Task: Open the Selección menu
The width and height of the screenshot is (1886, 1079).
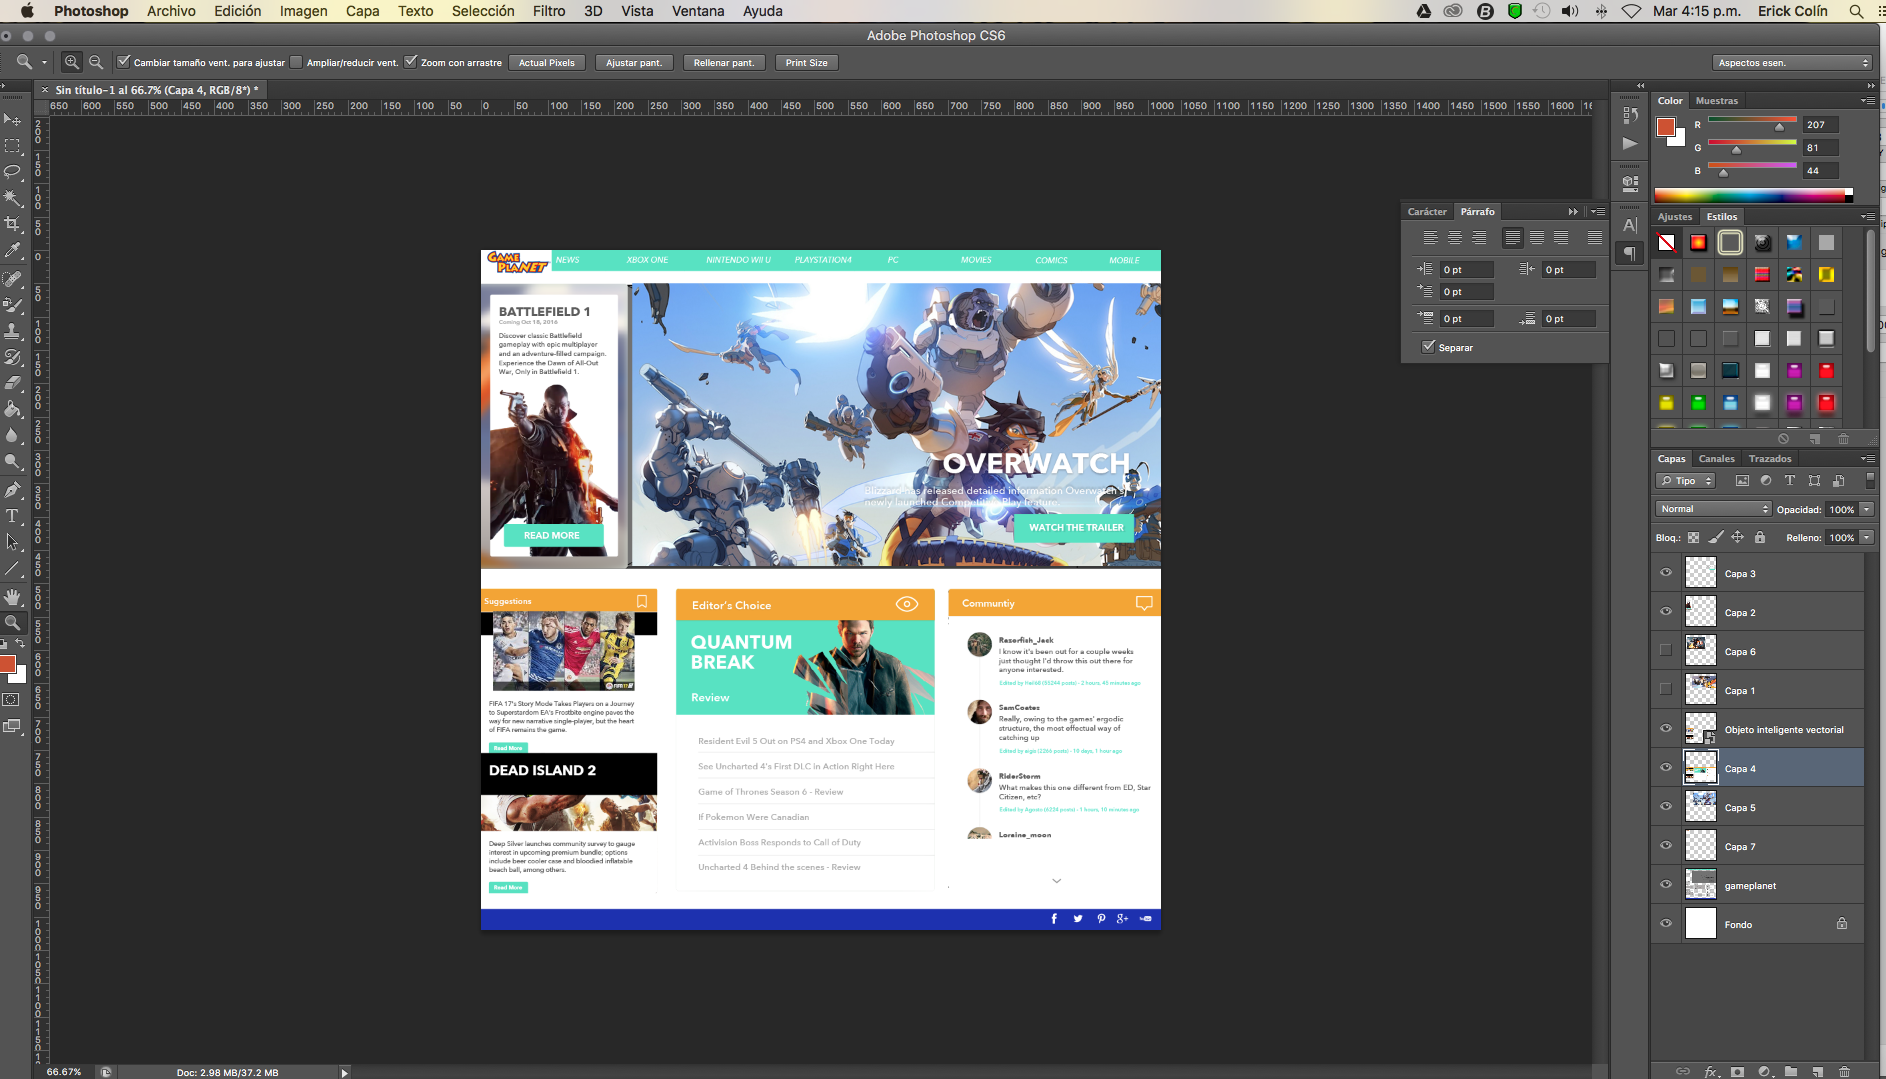Action: click(x=483, y=11)
